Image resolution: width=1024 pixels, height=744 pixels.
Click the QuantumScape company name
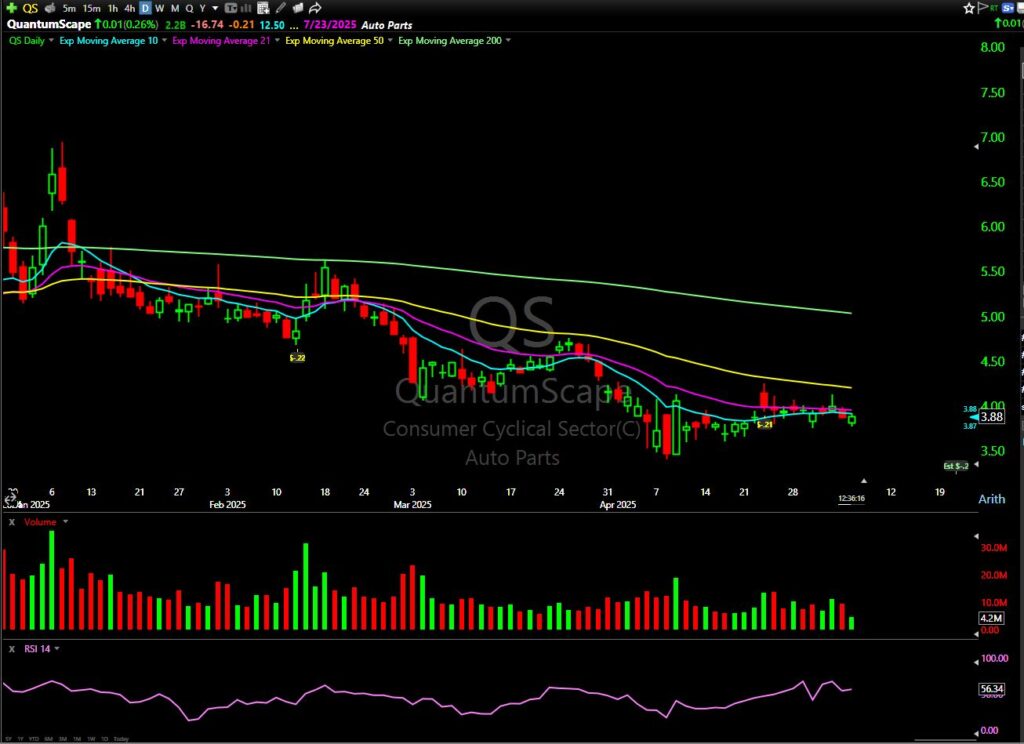tap(48, 25)
